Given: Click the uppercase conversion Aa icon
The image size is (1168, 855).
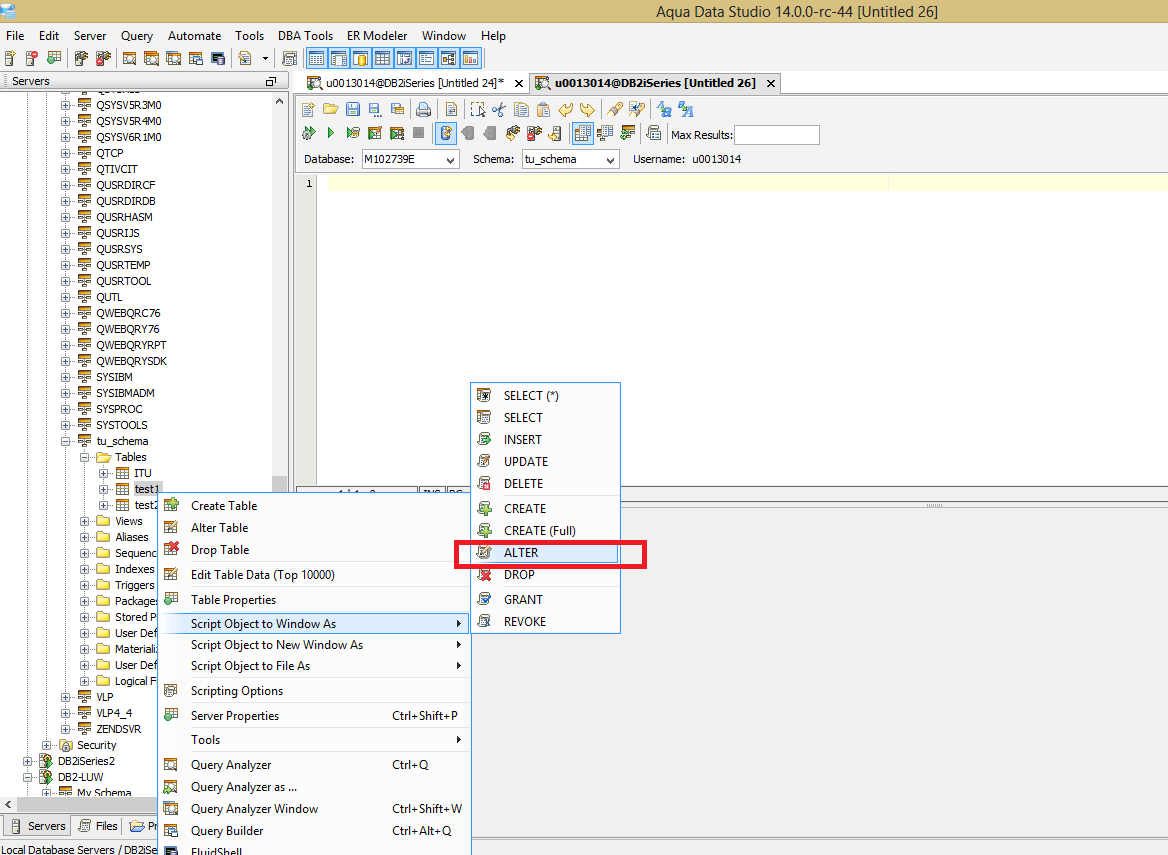Looking at the screenshot, I should click(664, 110).
